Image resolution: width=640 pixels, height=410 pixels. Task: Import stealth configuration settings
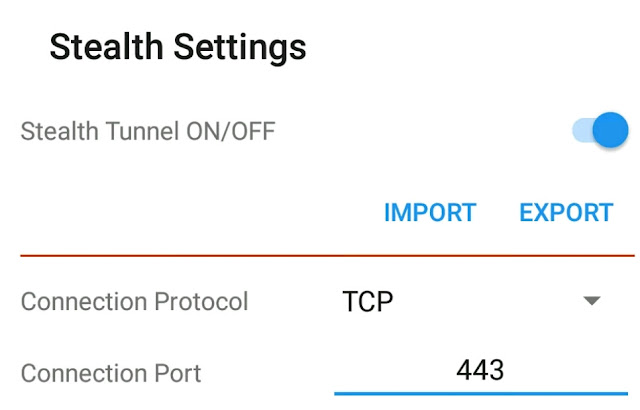click(430, 213)
